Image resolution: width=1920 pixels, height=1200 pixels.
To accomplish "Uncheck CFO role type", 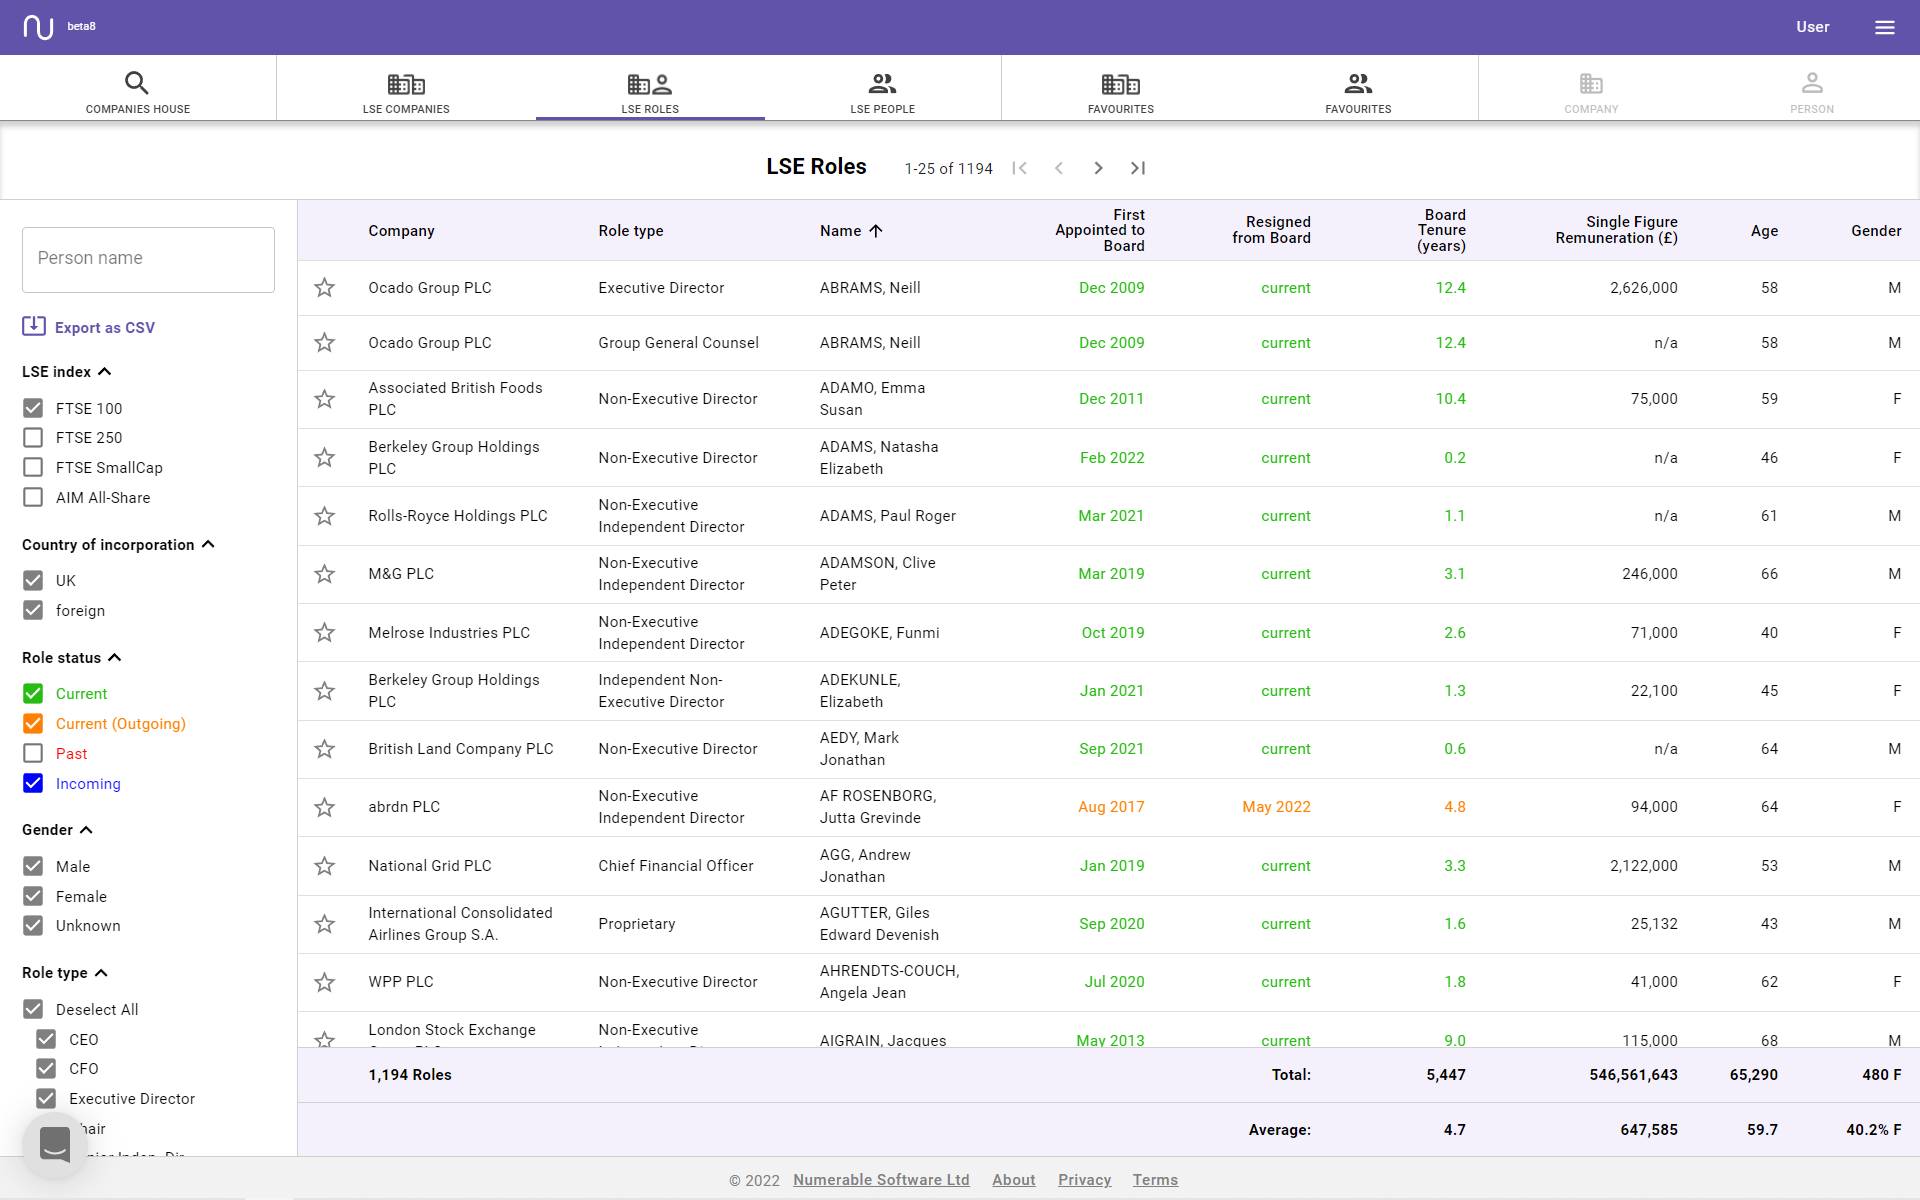I will pyautogui.click(x=46, y=1068).
